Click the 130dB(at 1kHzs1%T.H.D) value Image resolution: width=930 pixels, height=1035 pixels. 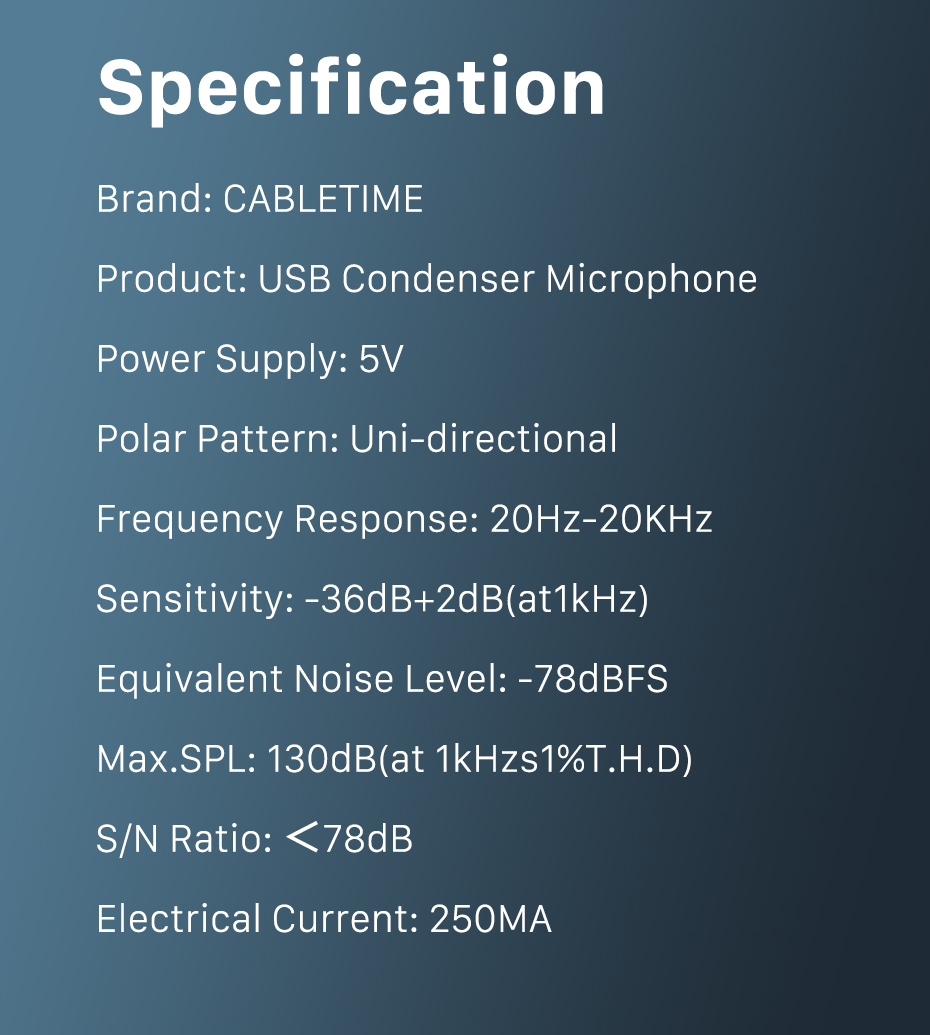(480, 760)
